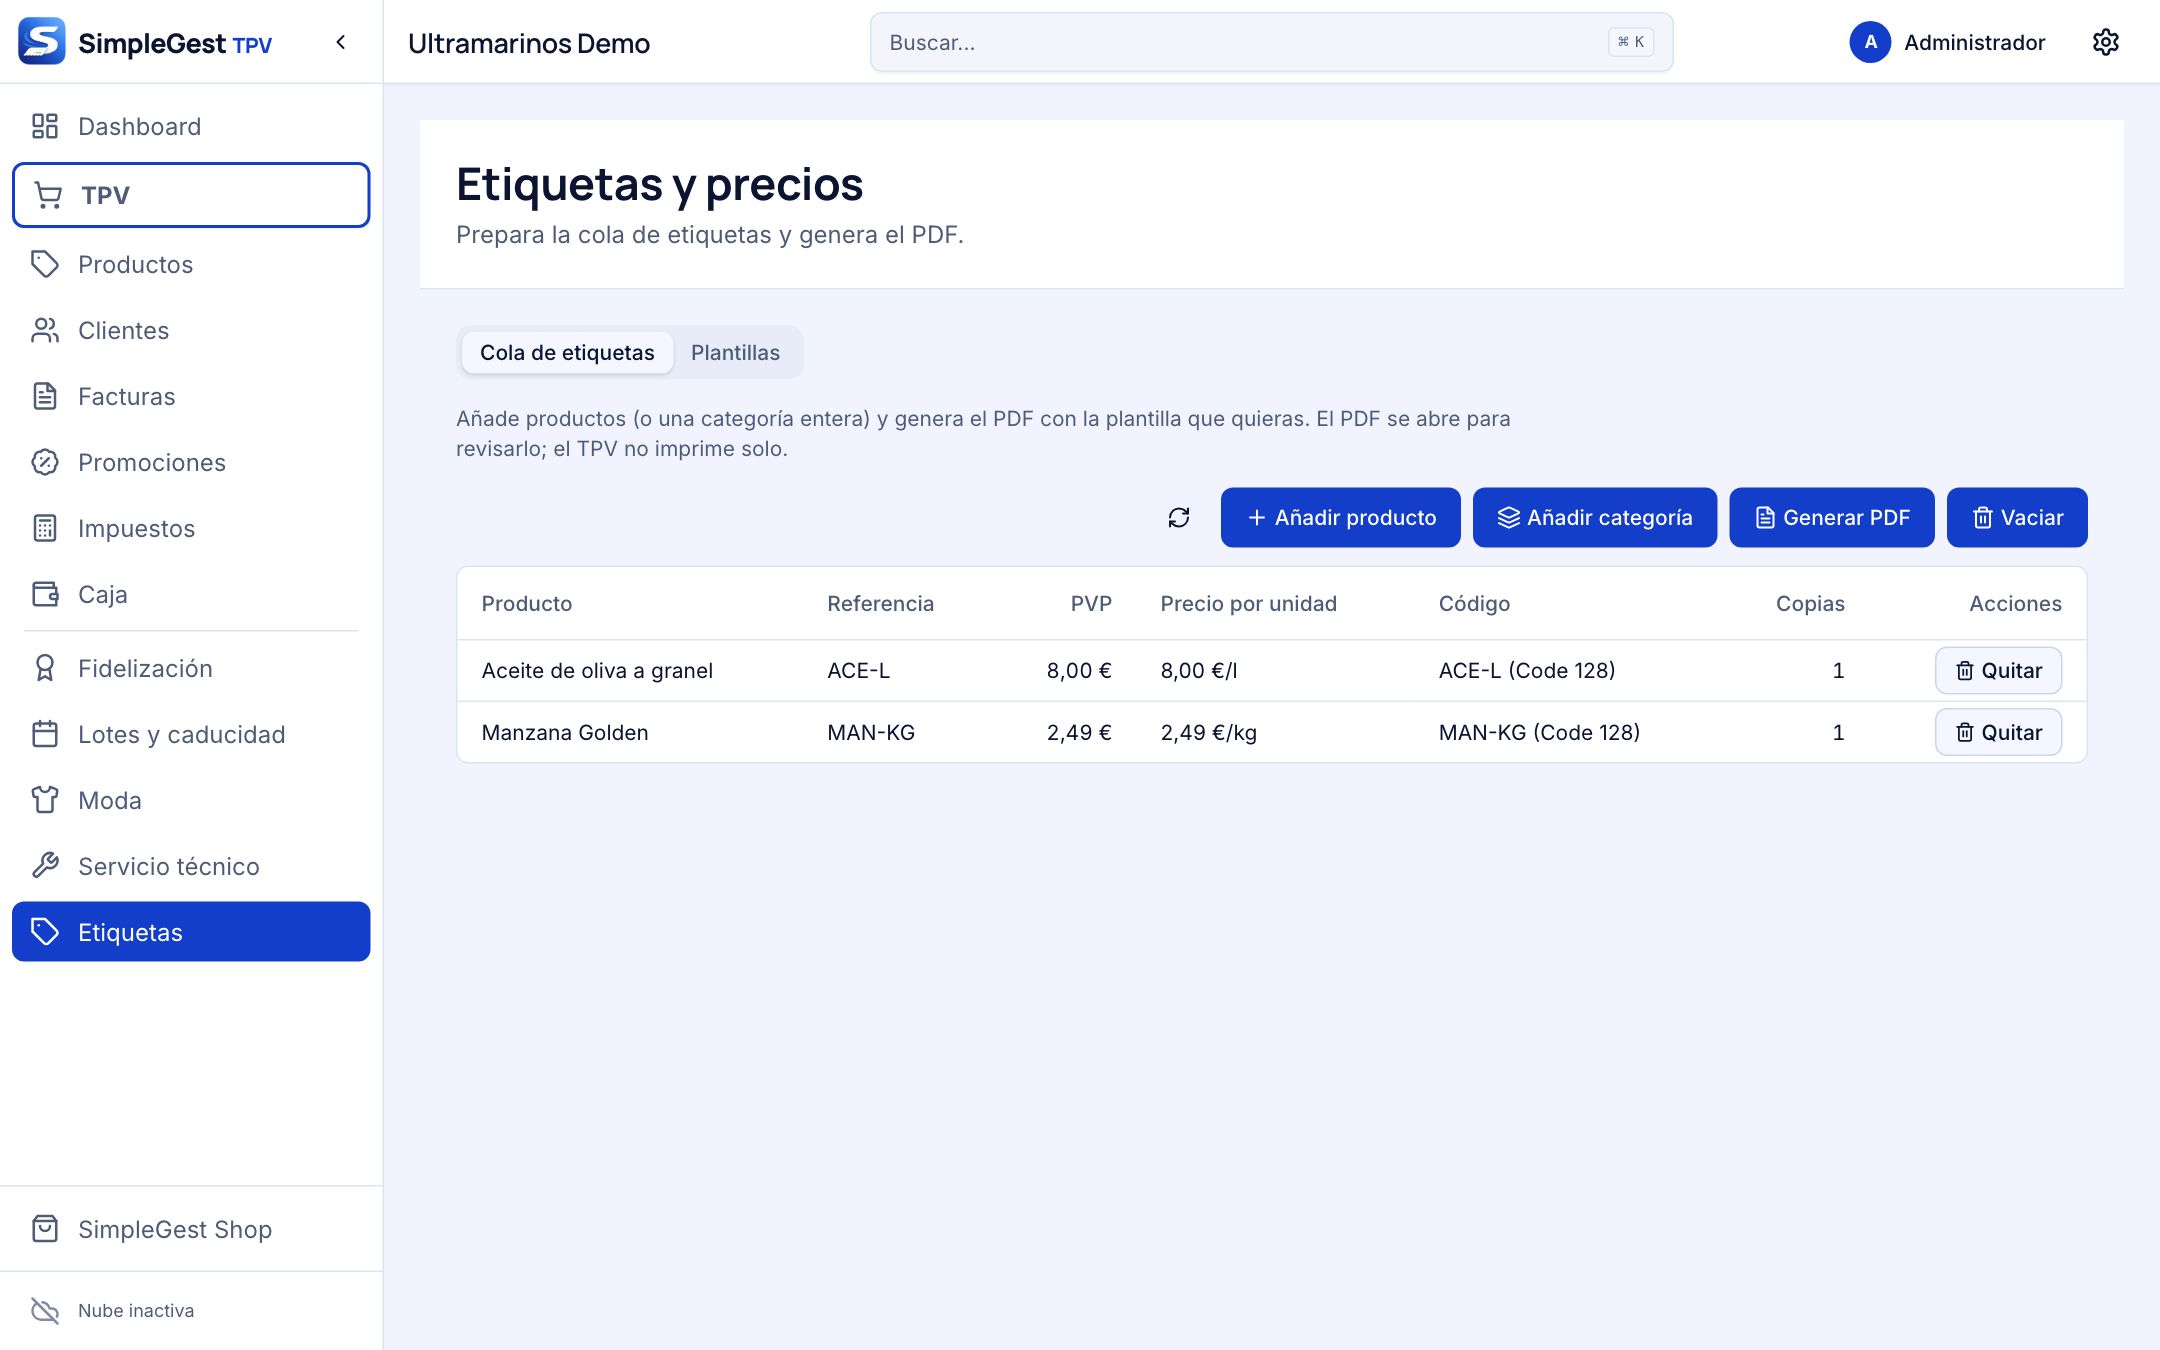Open Servicio técnico section
This screenshot has width=2160, height=1350.
[191, 866]
